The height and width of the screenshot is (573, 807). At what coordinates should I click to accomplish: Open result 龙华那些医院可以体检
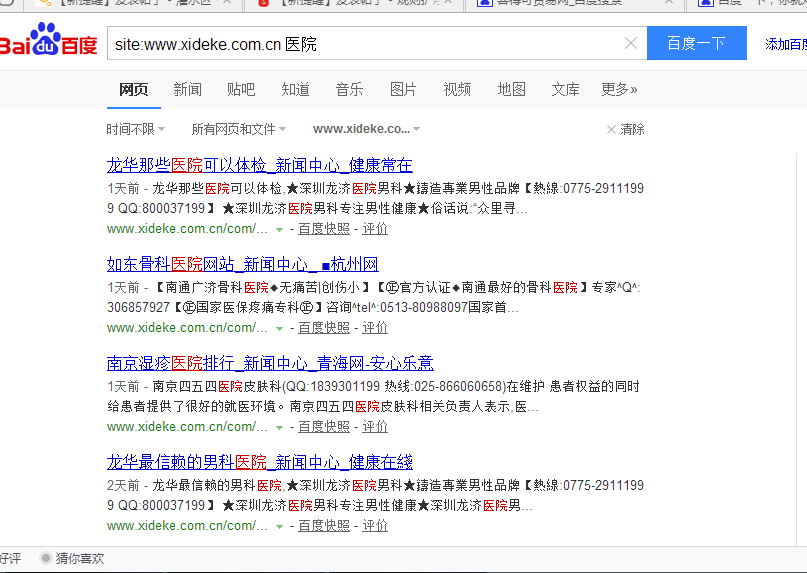259,165
